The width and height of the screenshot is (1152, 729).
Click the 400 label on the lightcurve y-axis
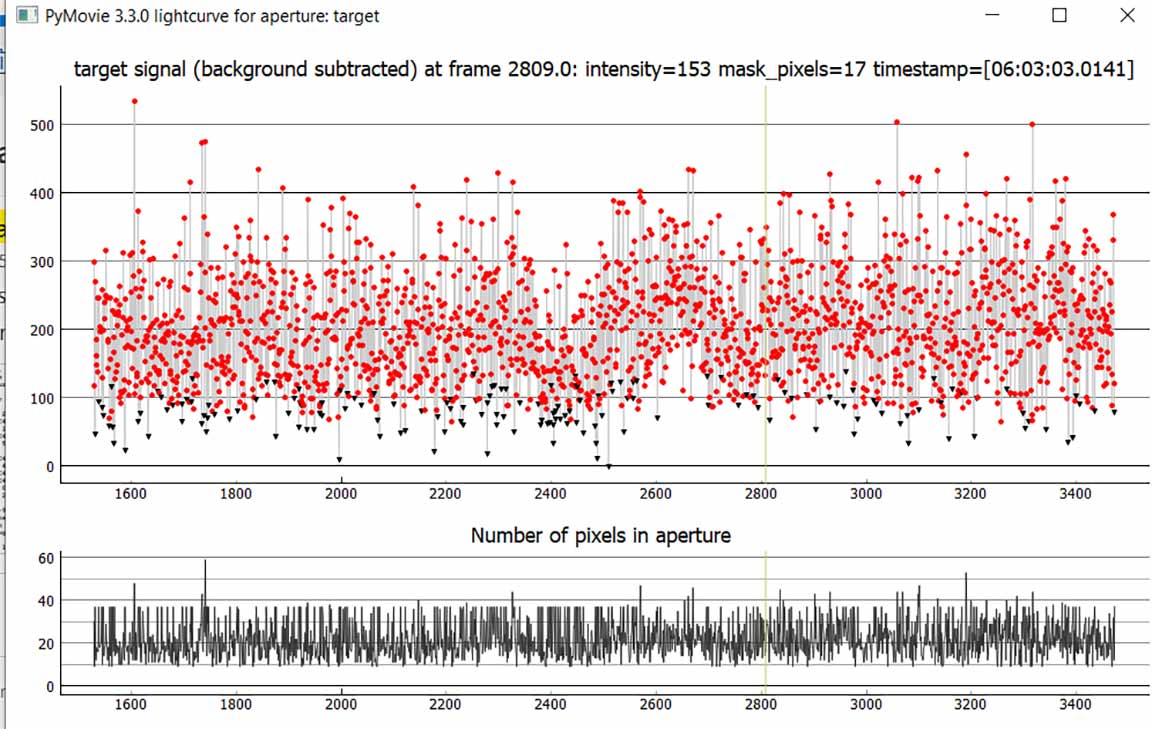pos(42,194)
